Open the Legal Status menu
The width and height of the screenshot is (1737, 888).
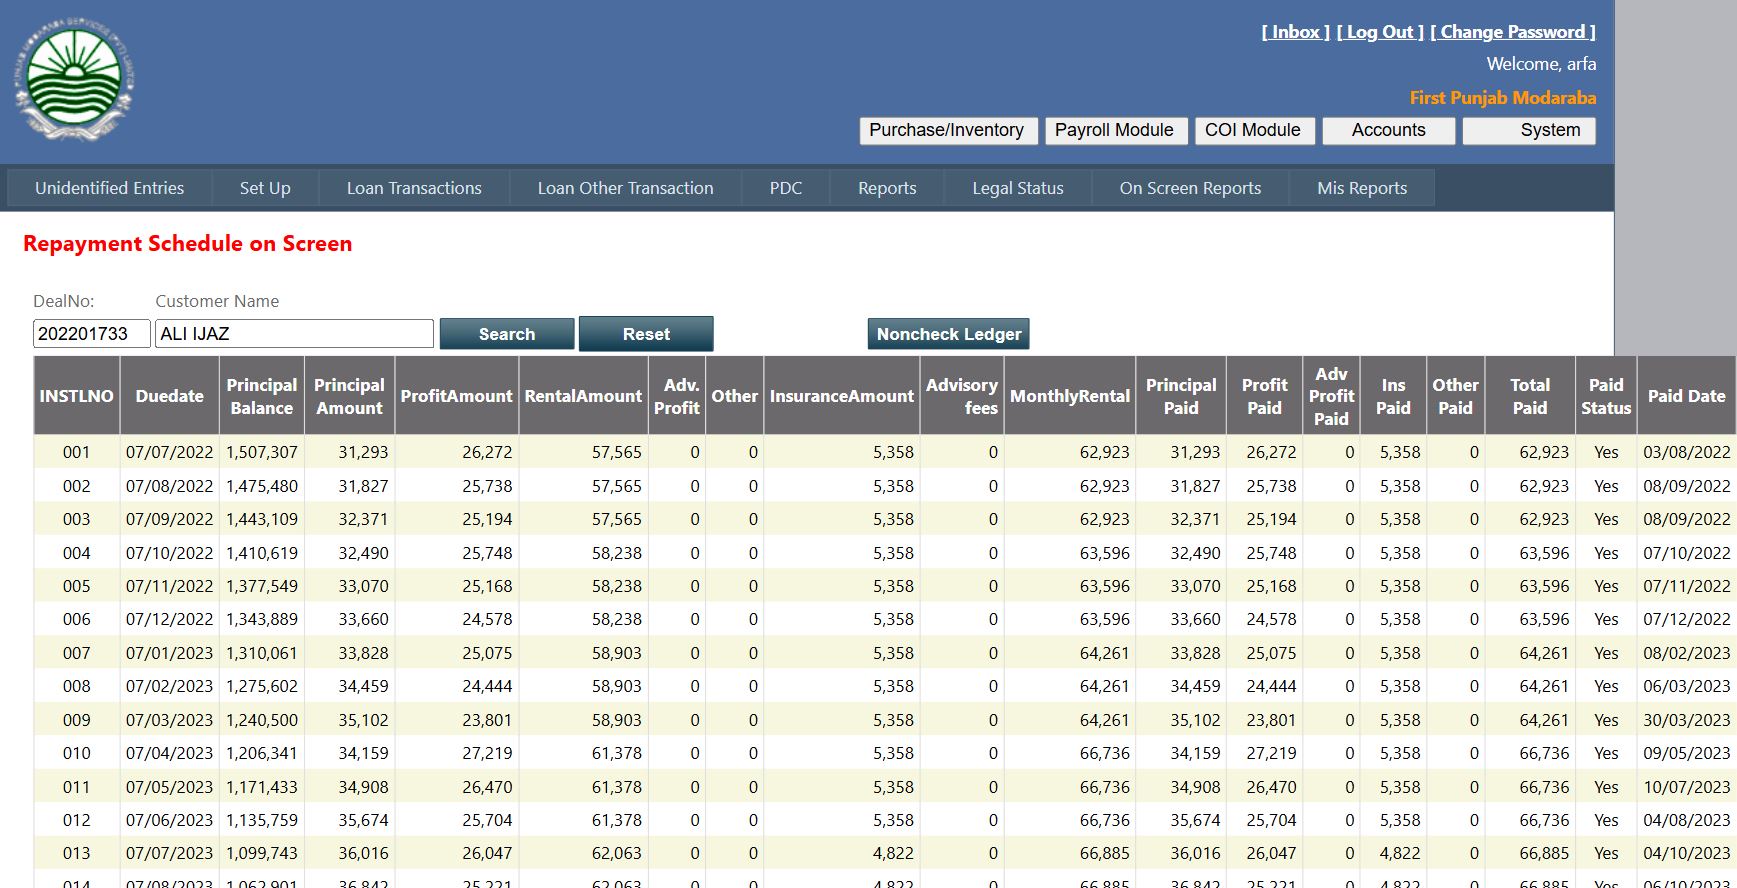click(x=1018, y=188)
